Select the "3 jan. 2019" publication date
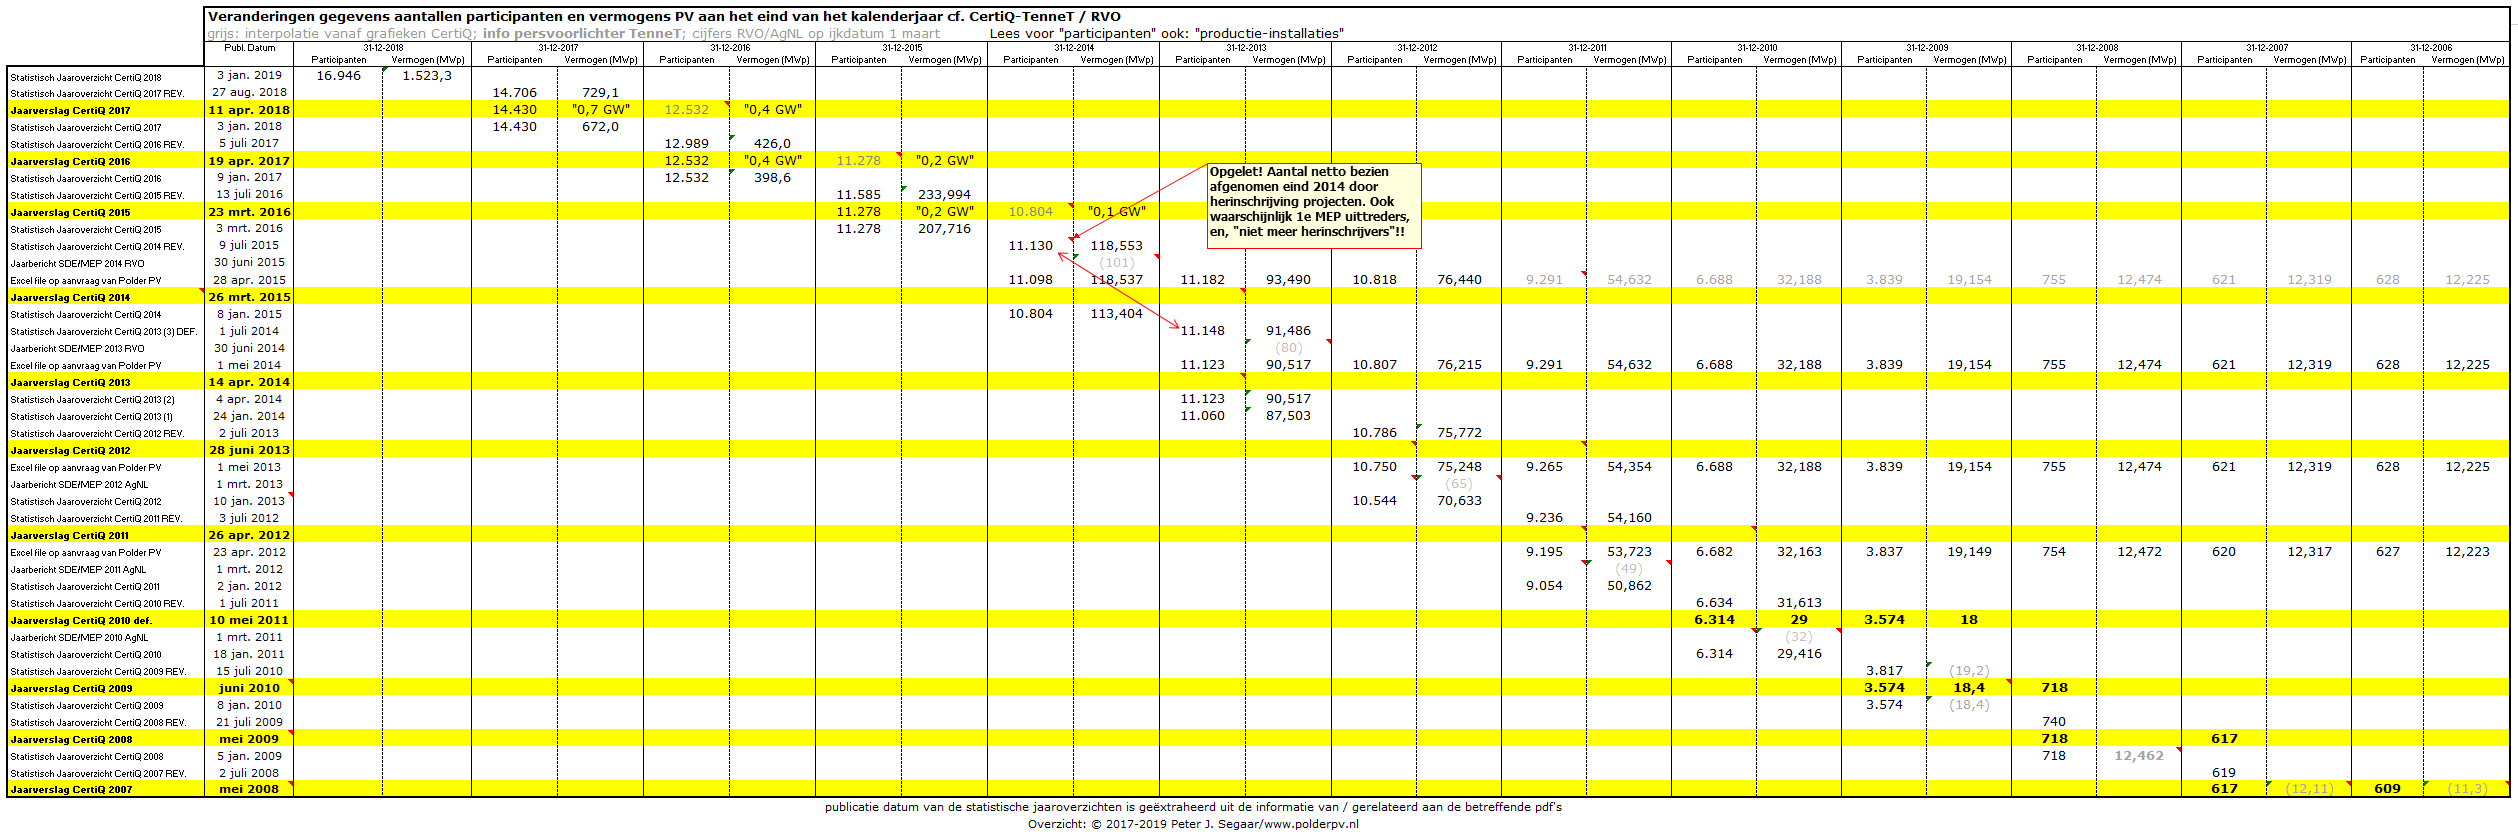This screenshot has height=834, width=2518. pos(249,75)
